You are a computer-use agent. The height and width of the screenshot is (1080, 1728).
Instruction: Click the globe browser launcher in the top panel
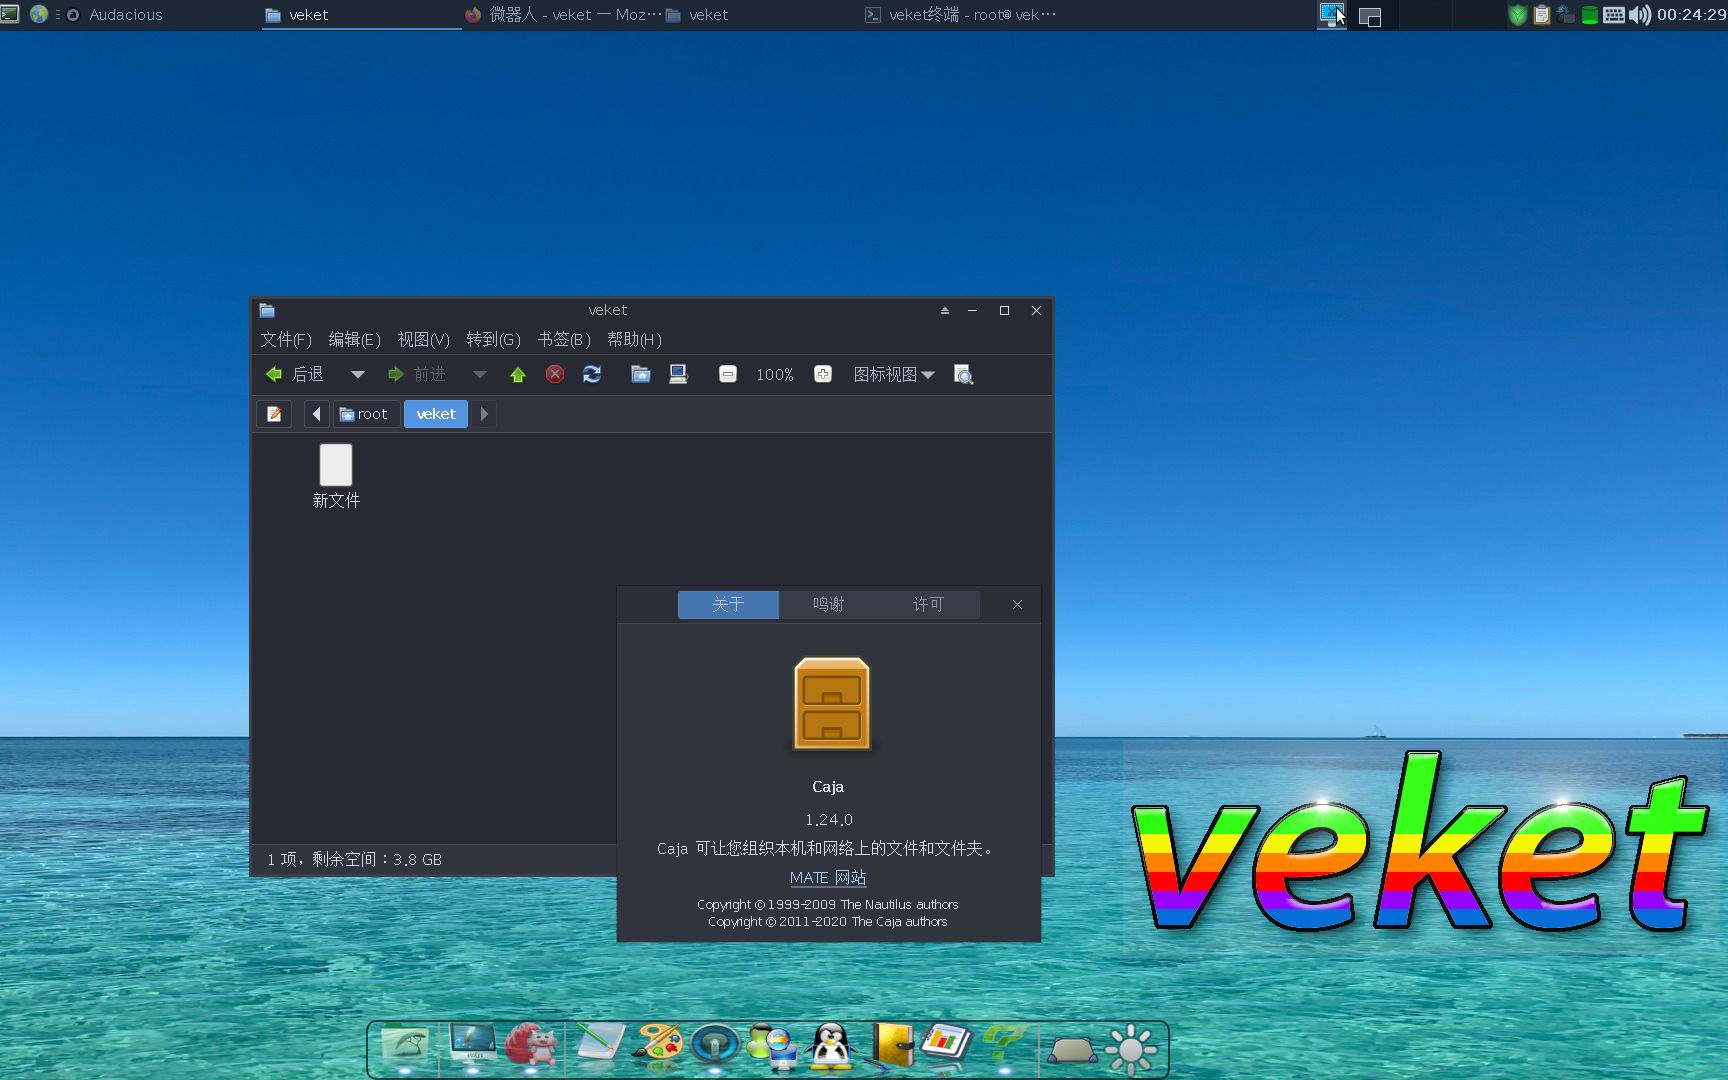click(x=39, y=15)
